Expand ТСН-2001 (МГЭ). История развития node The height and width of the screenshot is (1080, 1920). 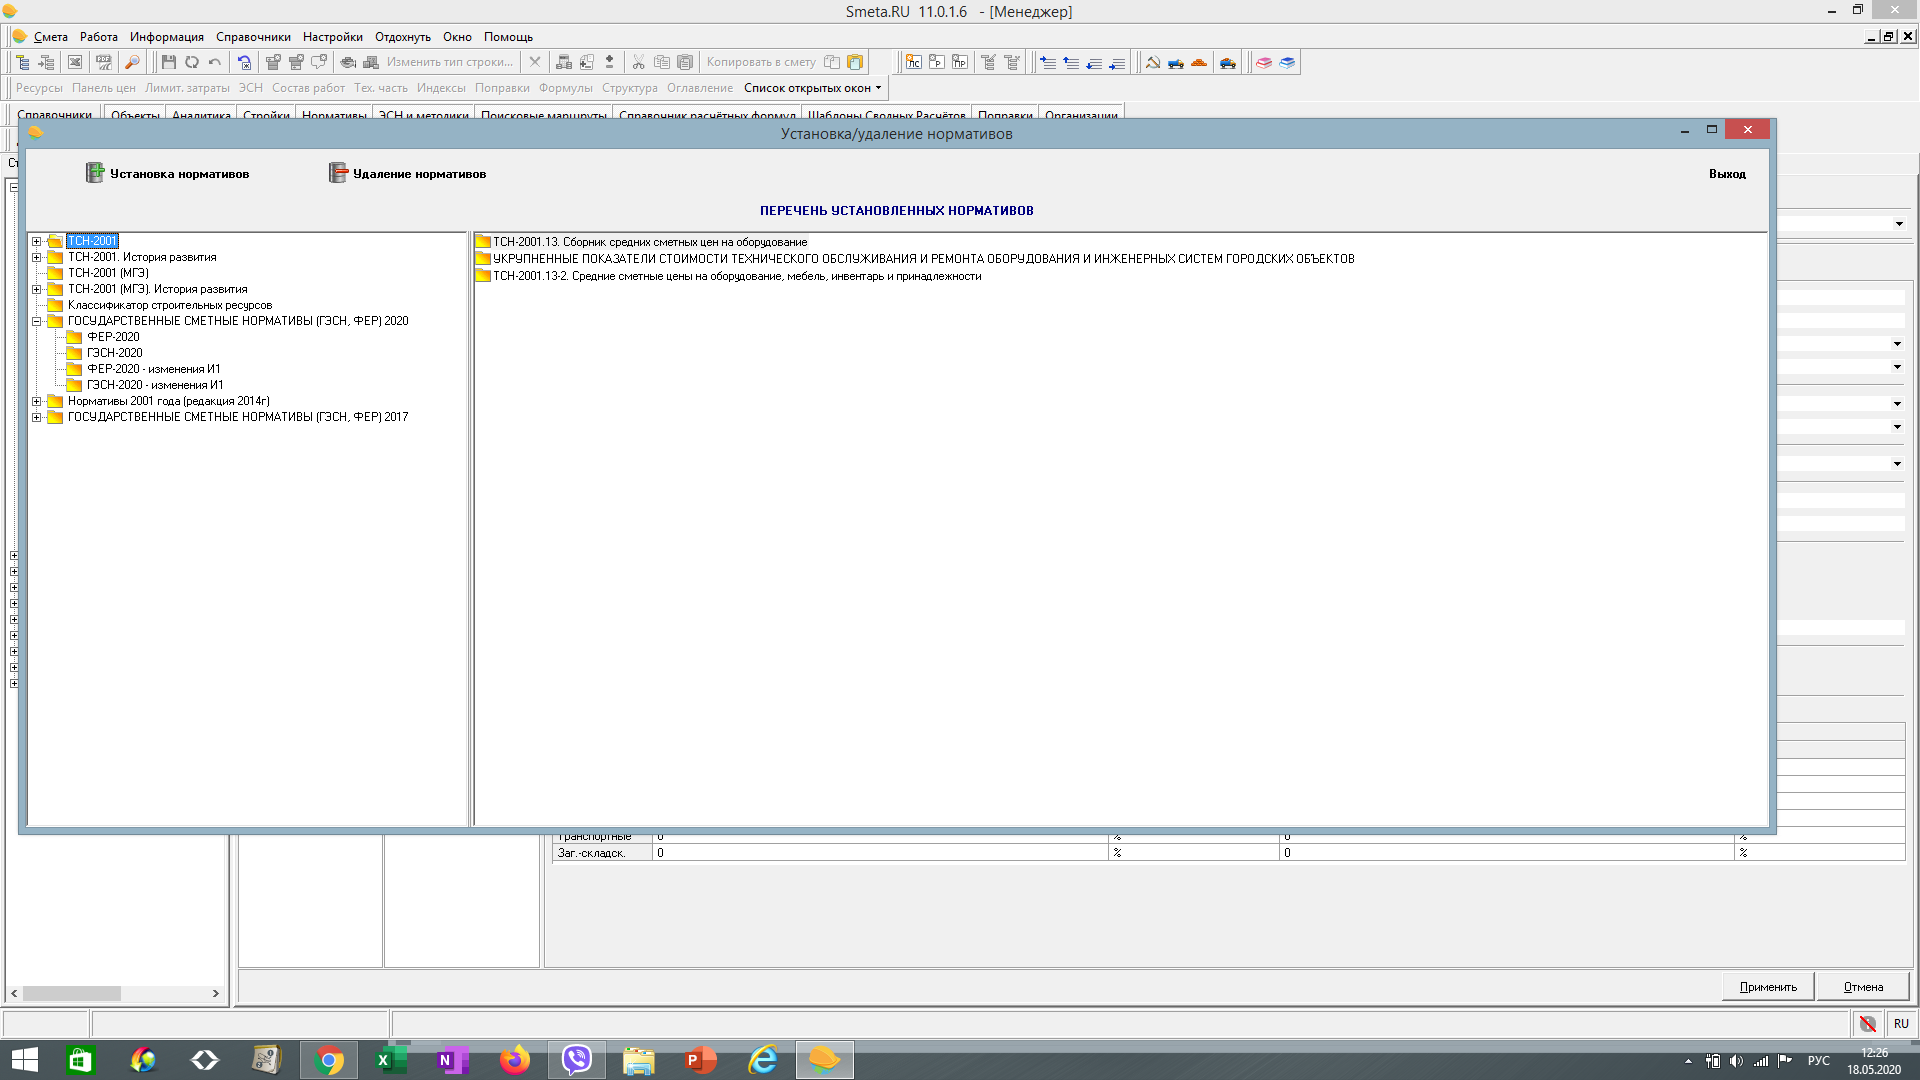coord(37,289)
